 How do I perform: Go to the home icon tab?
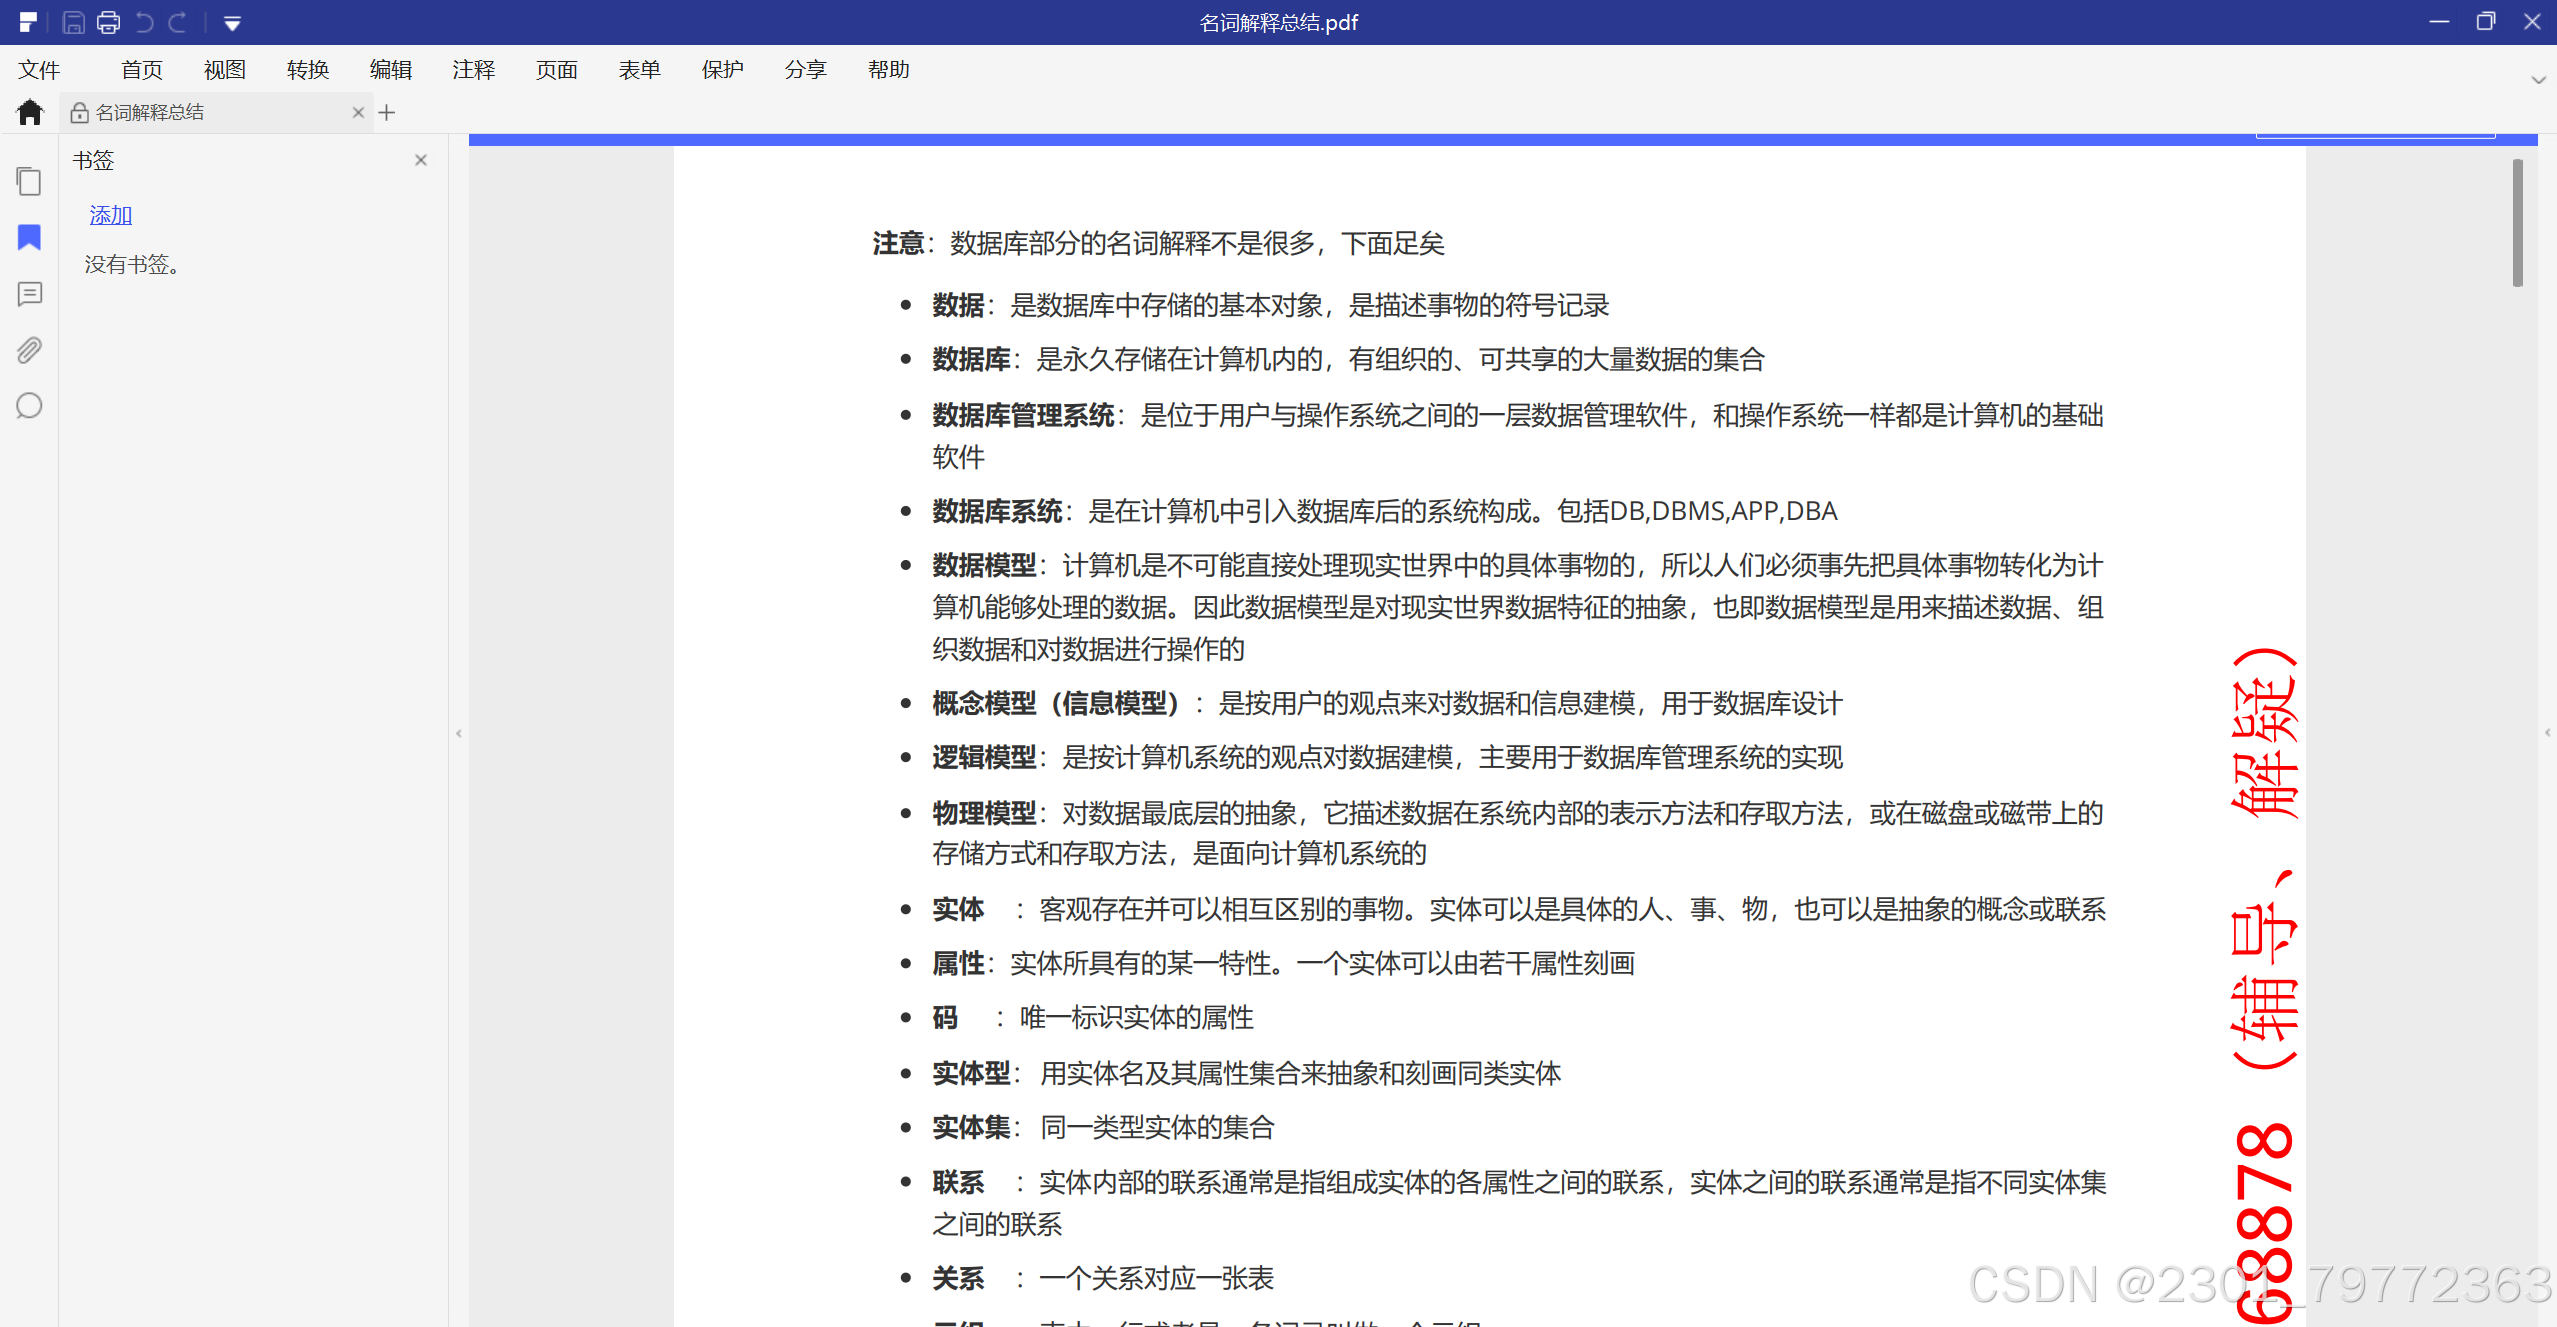coord(30,112)
